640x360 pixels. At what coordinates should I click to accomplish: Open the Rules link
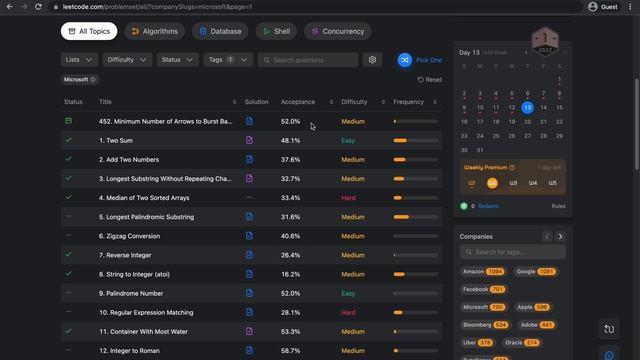(x=558, y=206)
